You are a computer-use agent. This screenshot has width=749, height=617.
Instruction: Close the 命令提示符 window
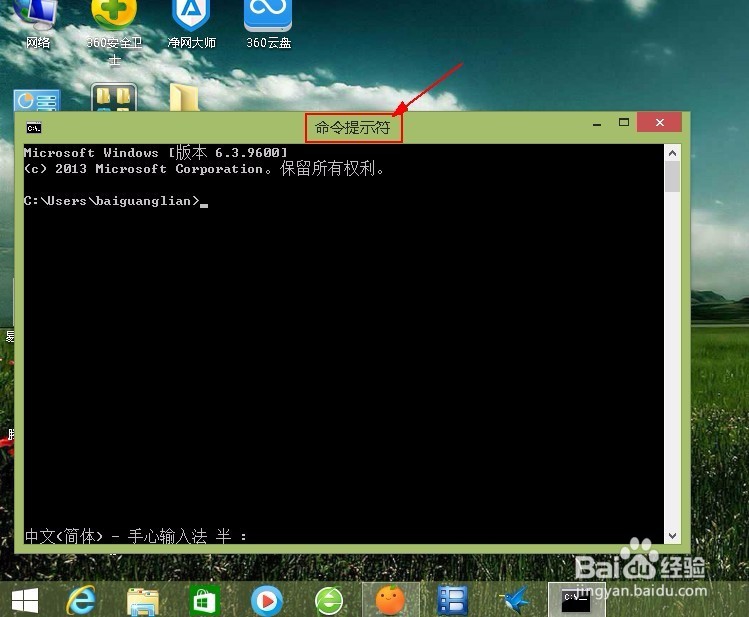tap(660, 122)
